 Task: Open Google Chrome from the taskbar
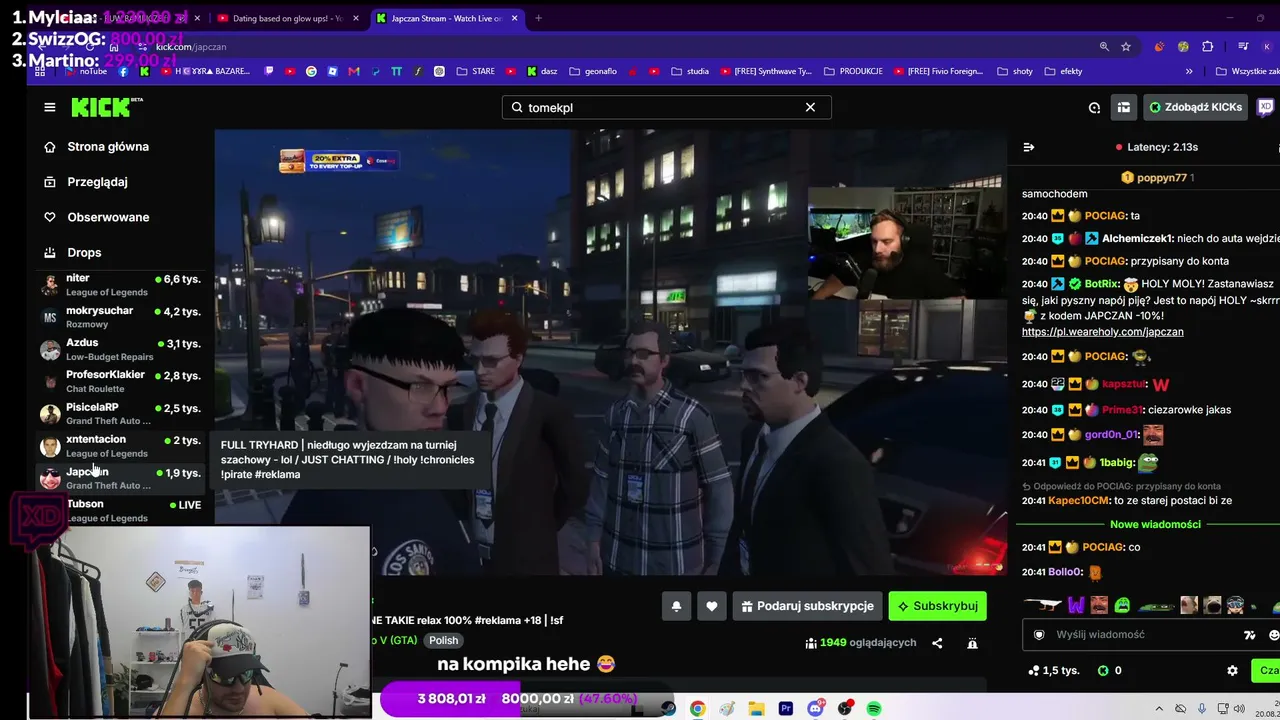pos(697,709)
